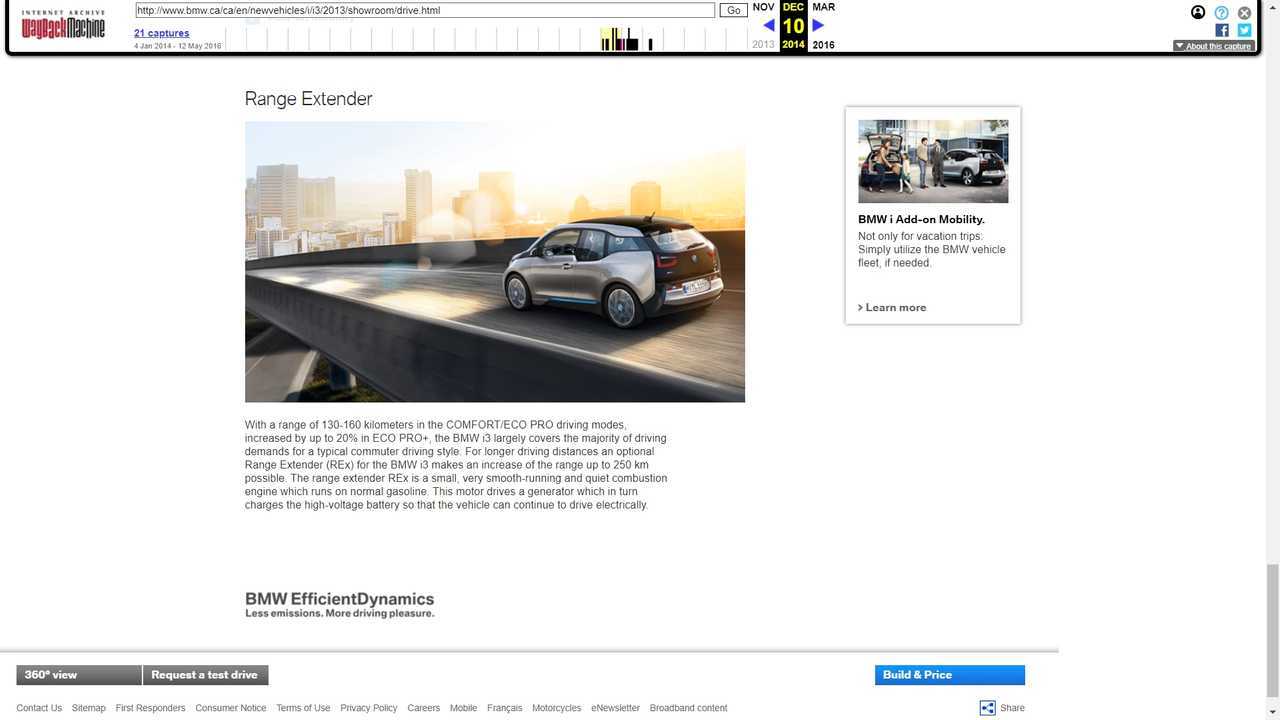Click Share text in footer
1280x720 pixels.
(1012, 708)
